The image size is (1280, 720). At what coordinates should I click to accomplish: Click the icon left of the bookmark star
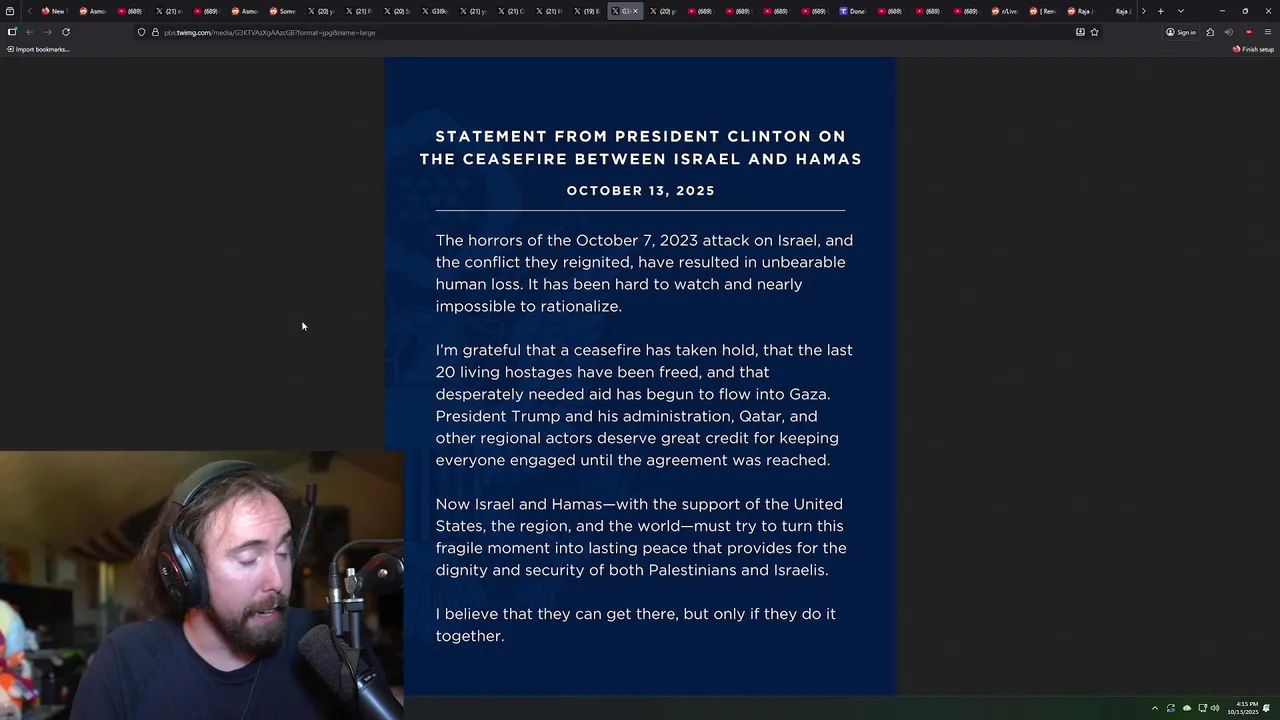[x=1080, y=32]
